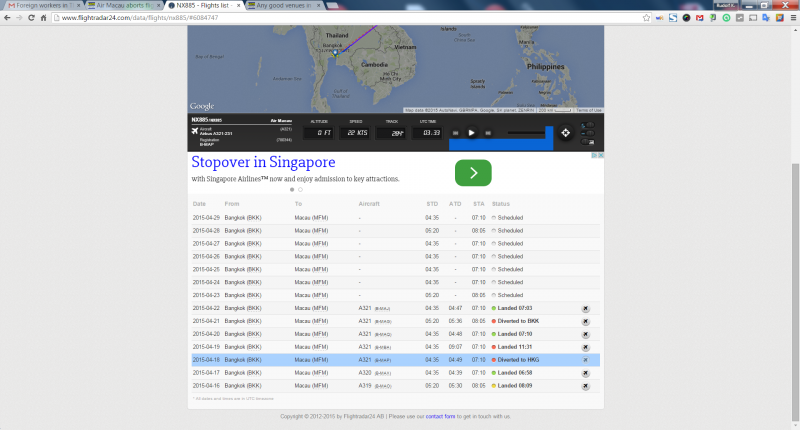Open the map Terms of Use link
The image size is (800, 430).
[589, 110]
